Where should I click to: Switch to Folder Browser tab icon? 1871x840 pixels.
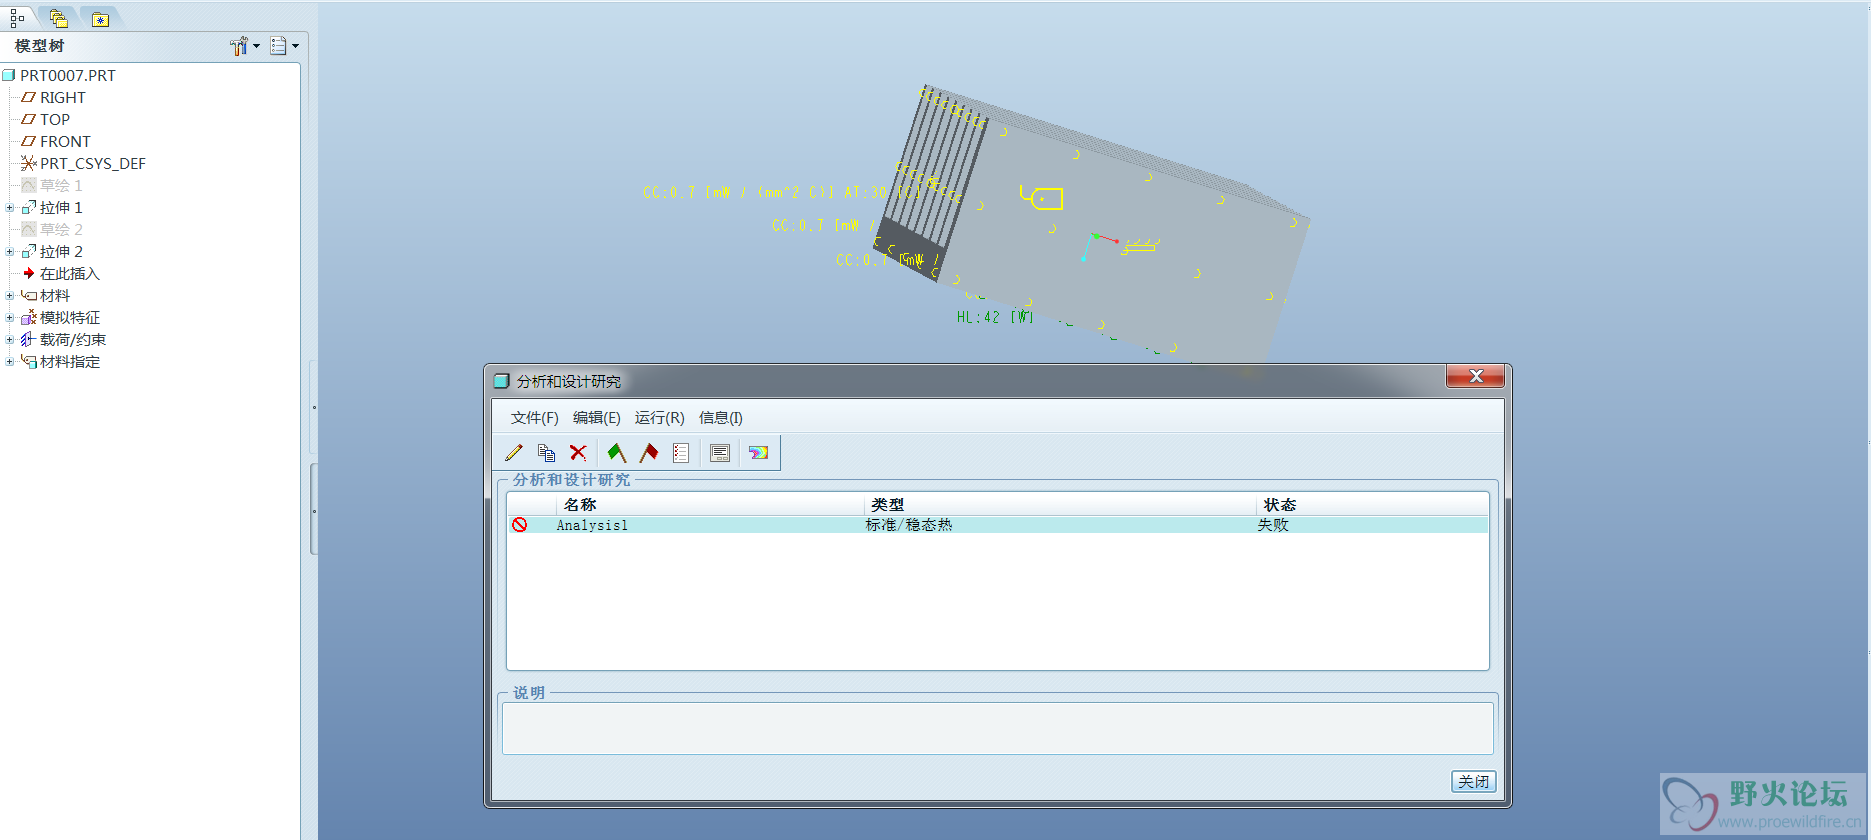pos(58,17)
